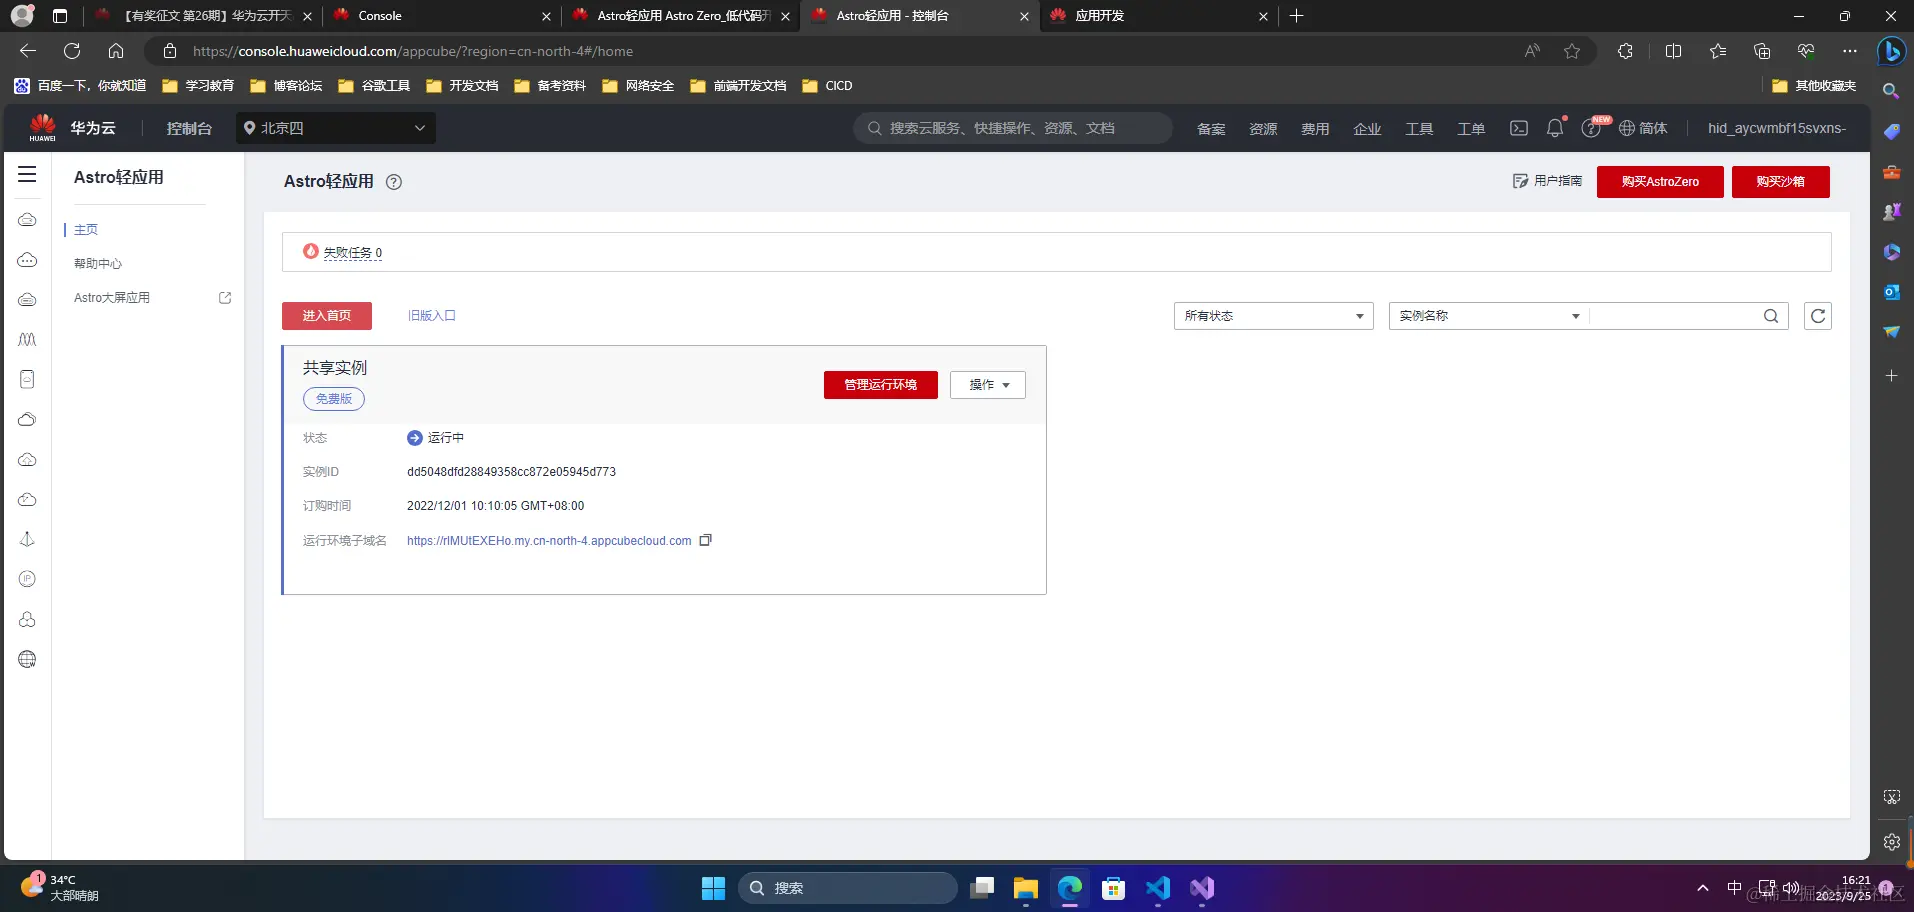The height and width of the screenshot is (912, 1914).
Task: Open the hid_aycwmbf15svxns account menu
Action: point(1777,128)
